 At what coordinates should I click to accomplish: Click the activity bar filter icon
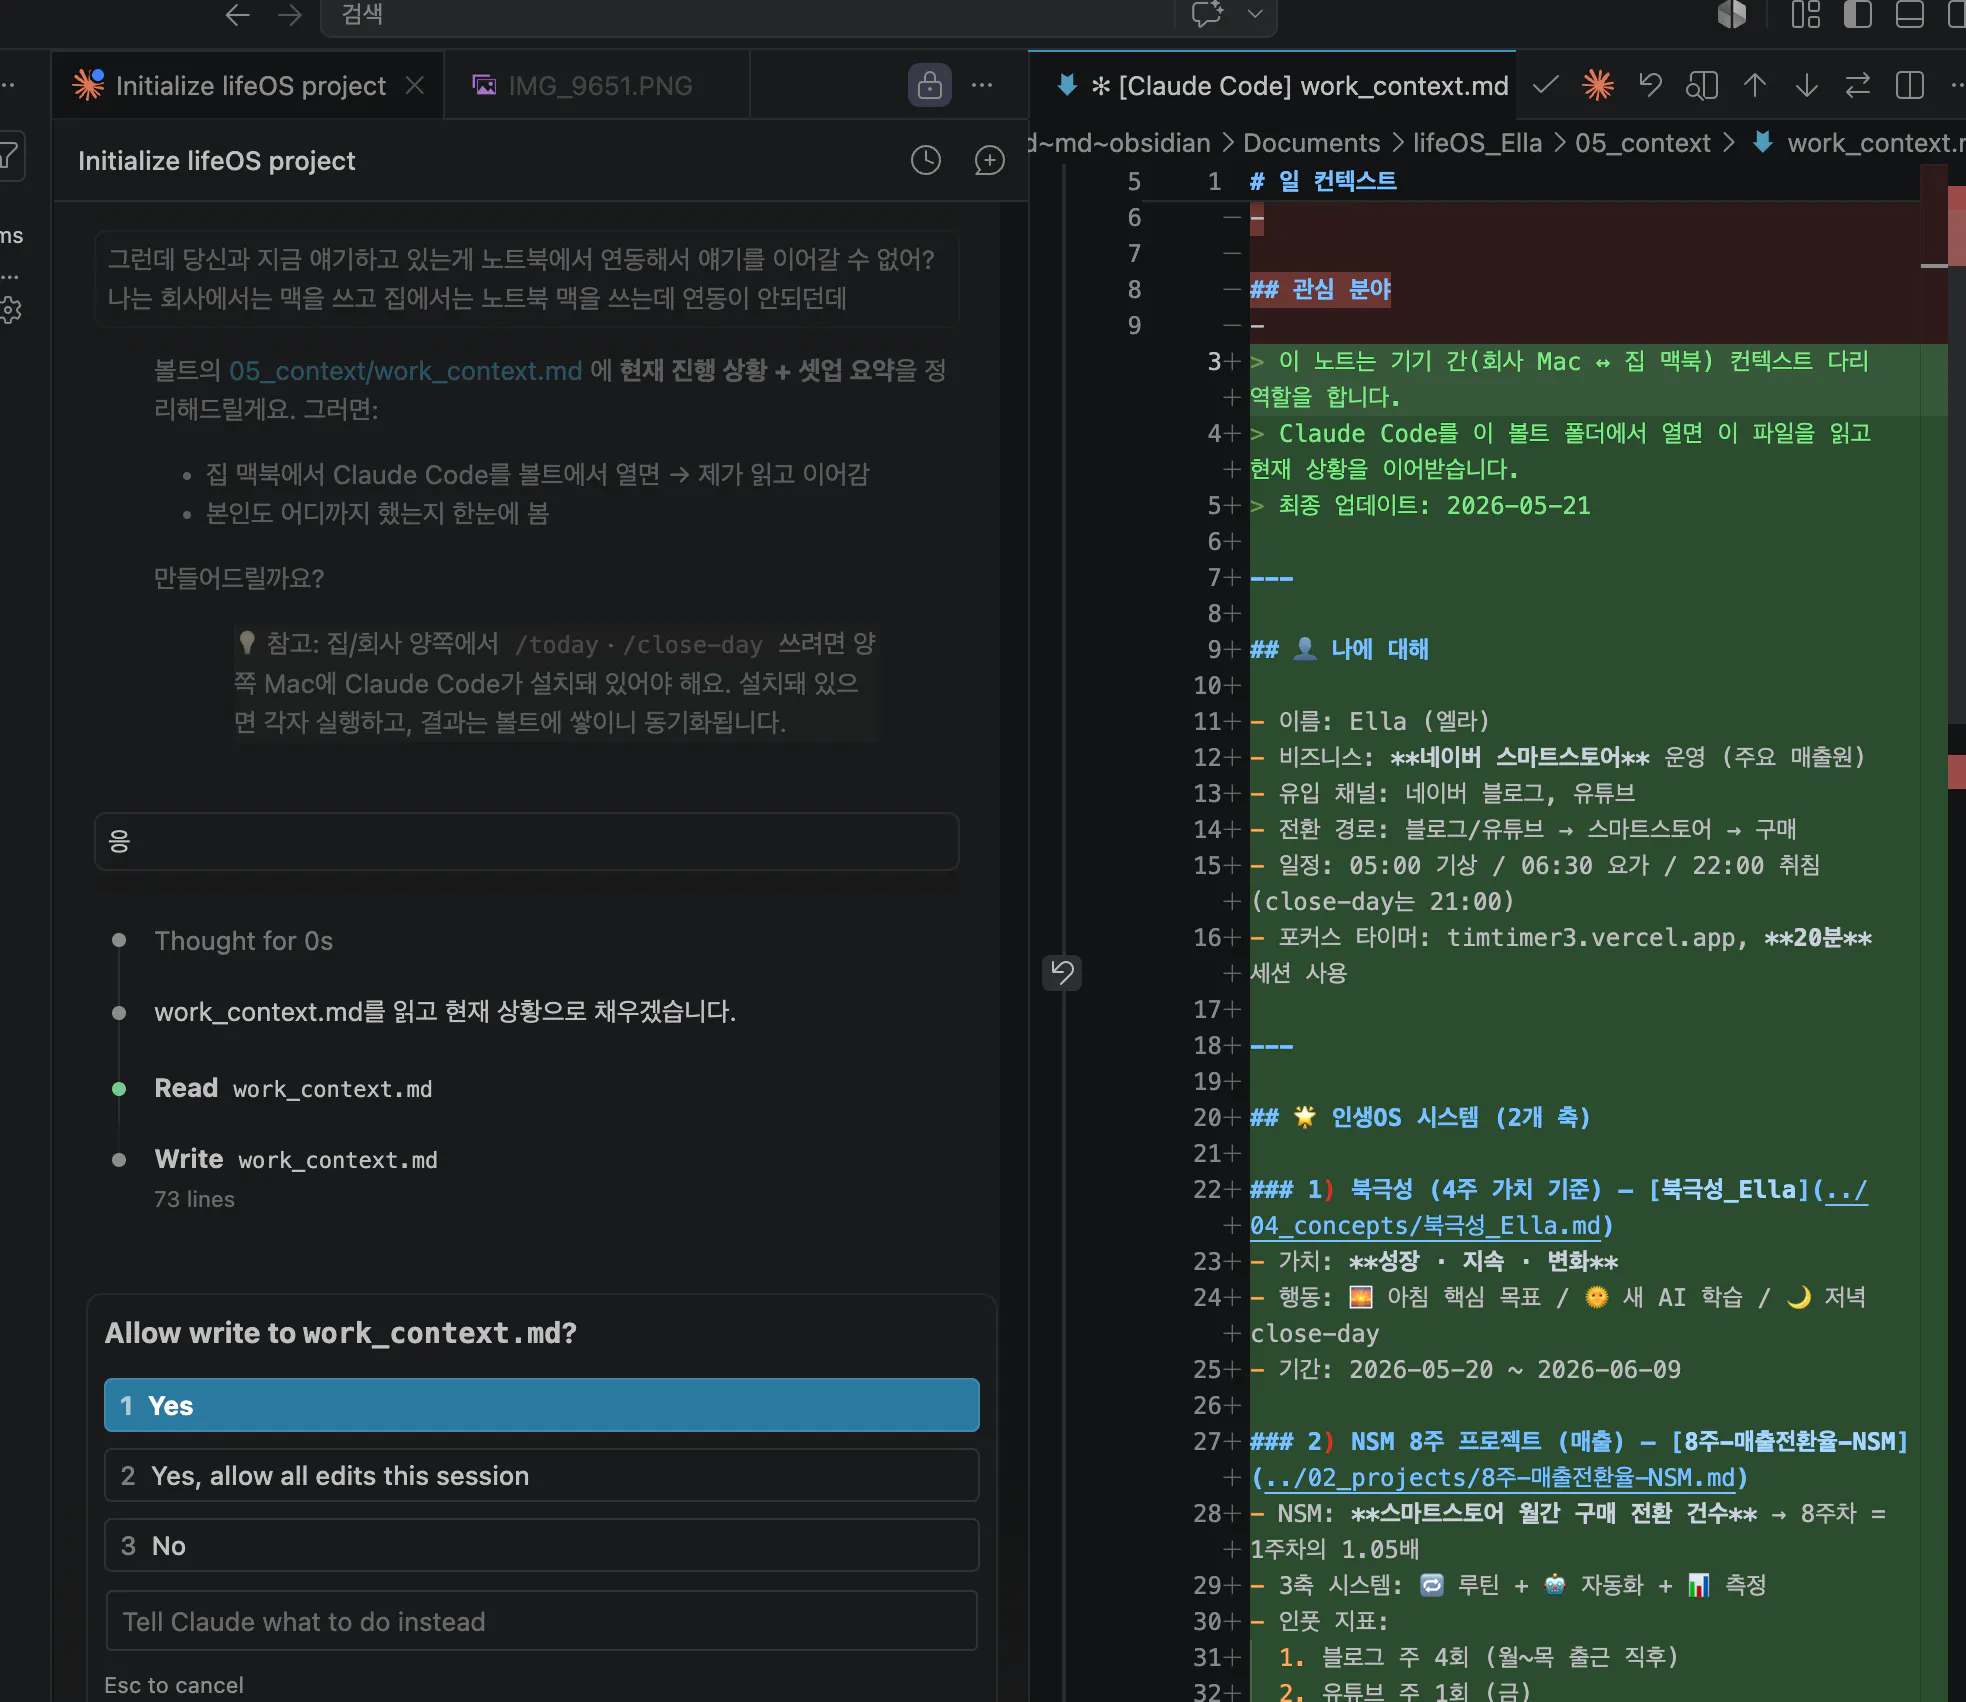(x=9, y=155)
